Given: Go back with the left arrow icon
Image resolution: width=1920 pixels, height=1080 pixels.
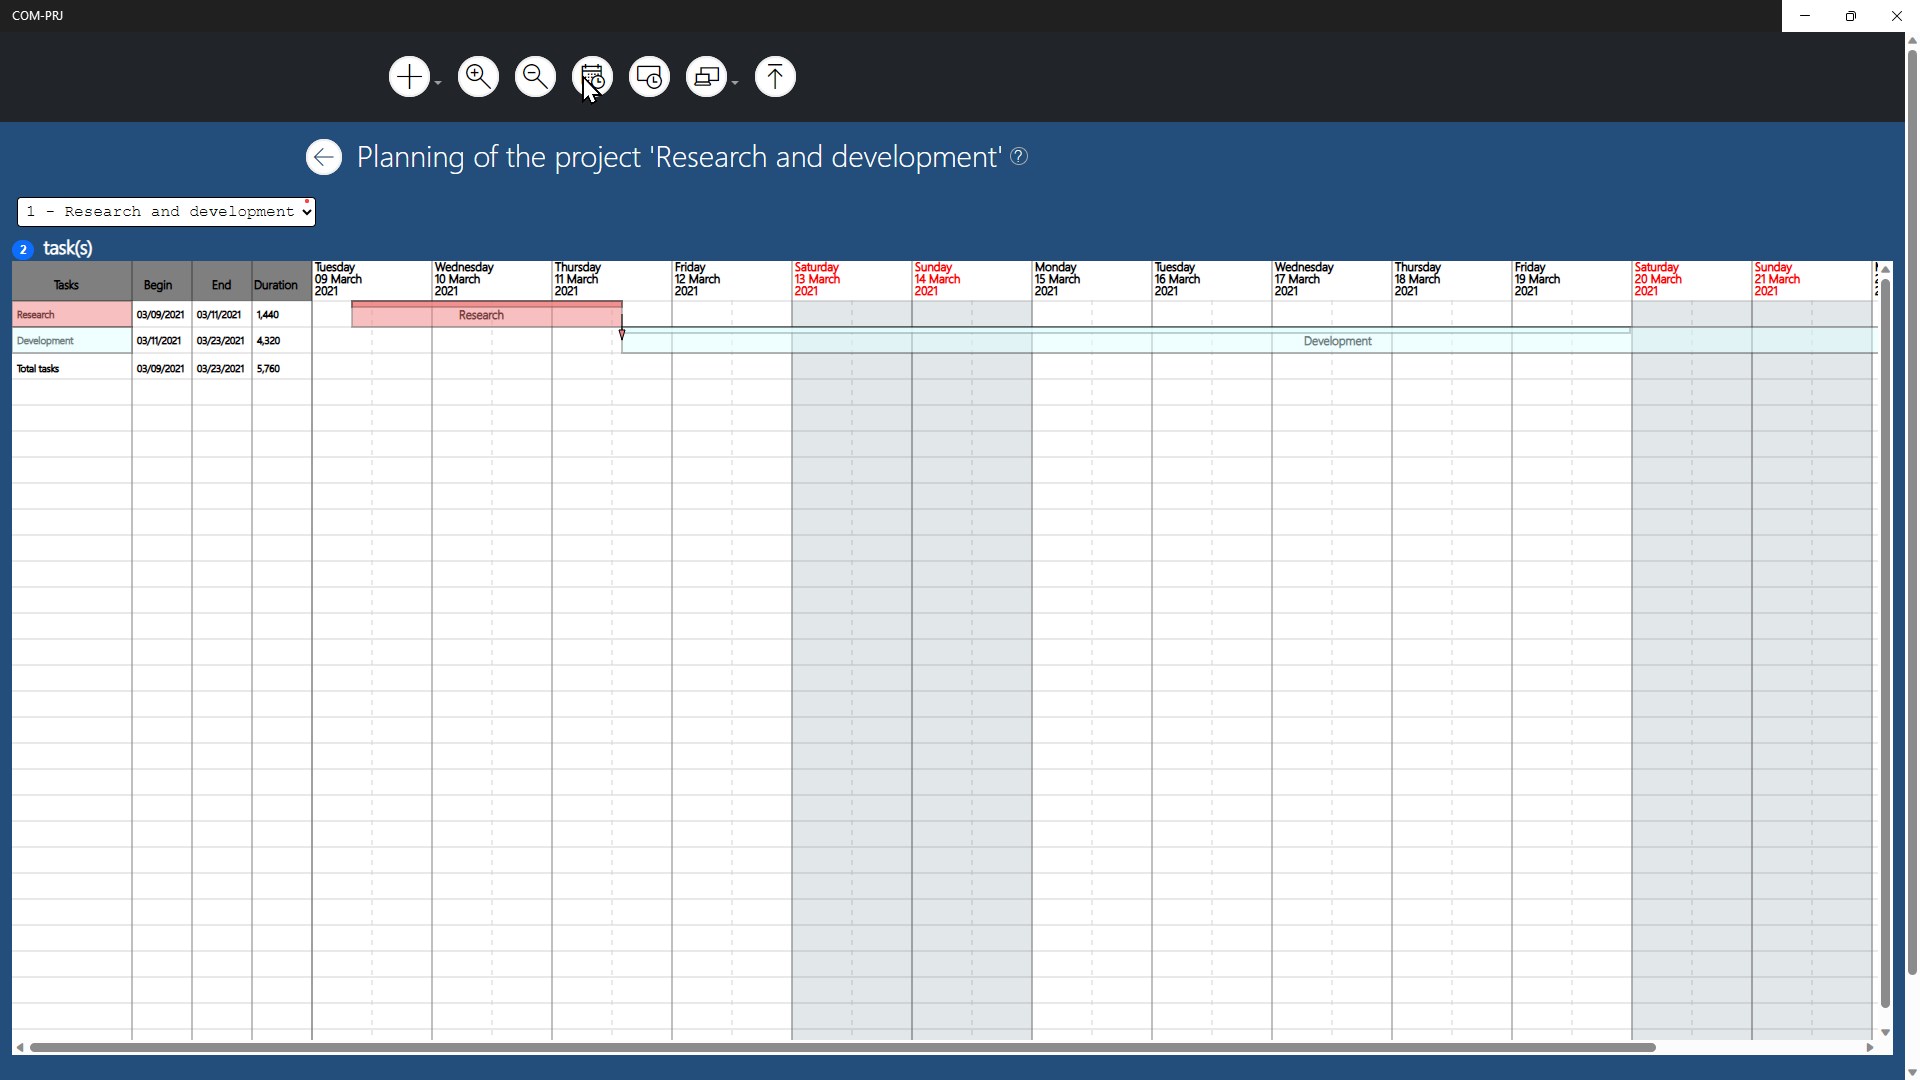Looking at the screenshot, I should point(323,157).
